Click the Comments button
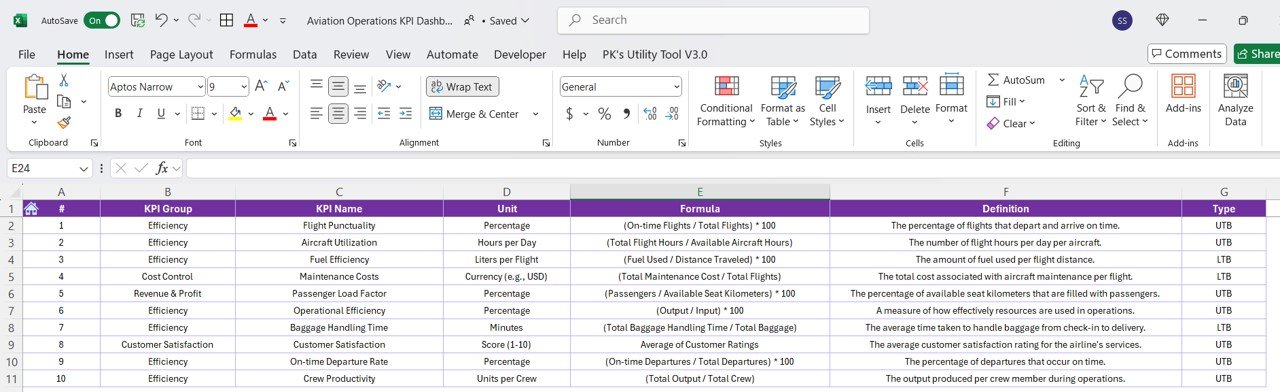 click(x=1187, y=54)
